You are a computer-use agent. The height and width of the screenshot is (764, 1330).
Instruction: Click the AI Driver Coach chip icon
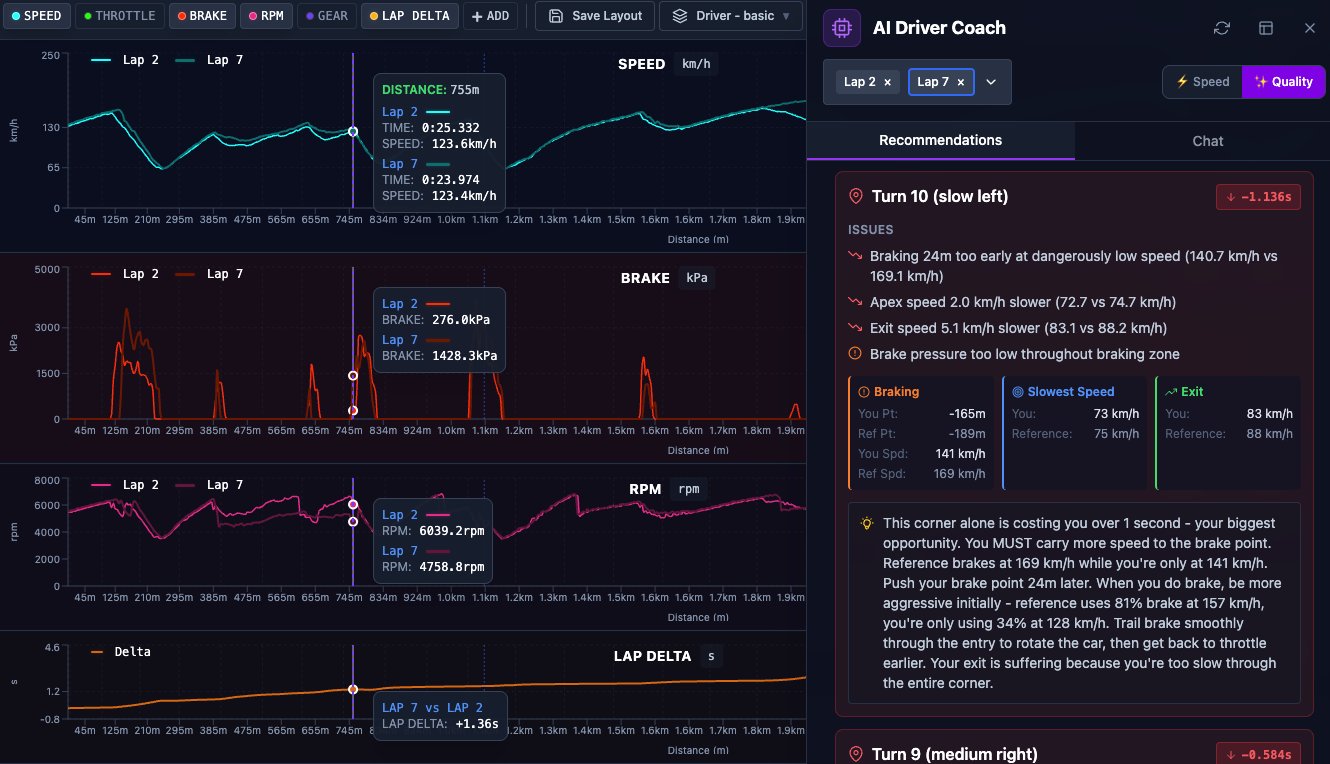[841, 27]
